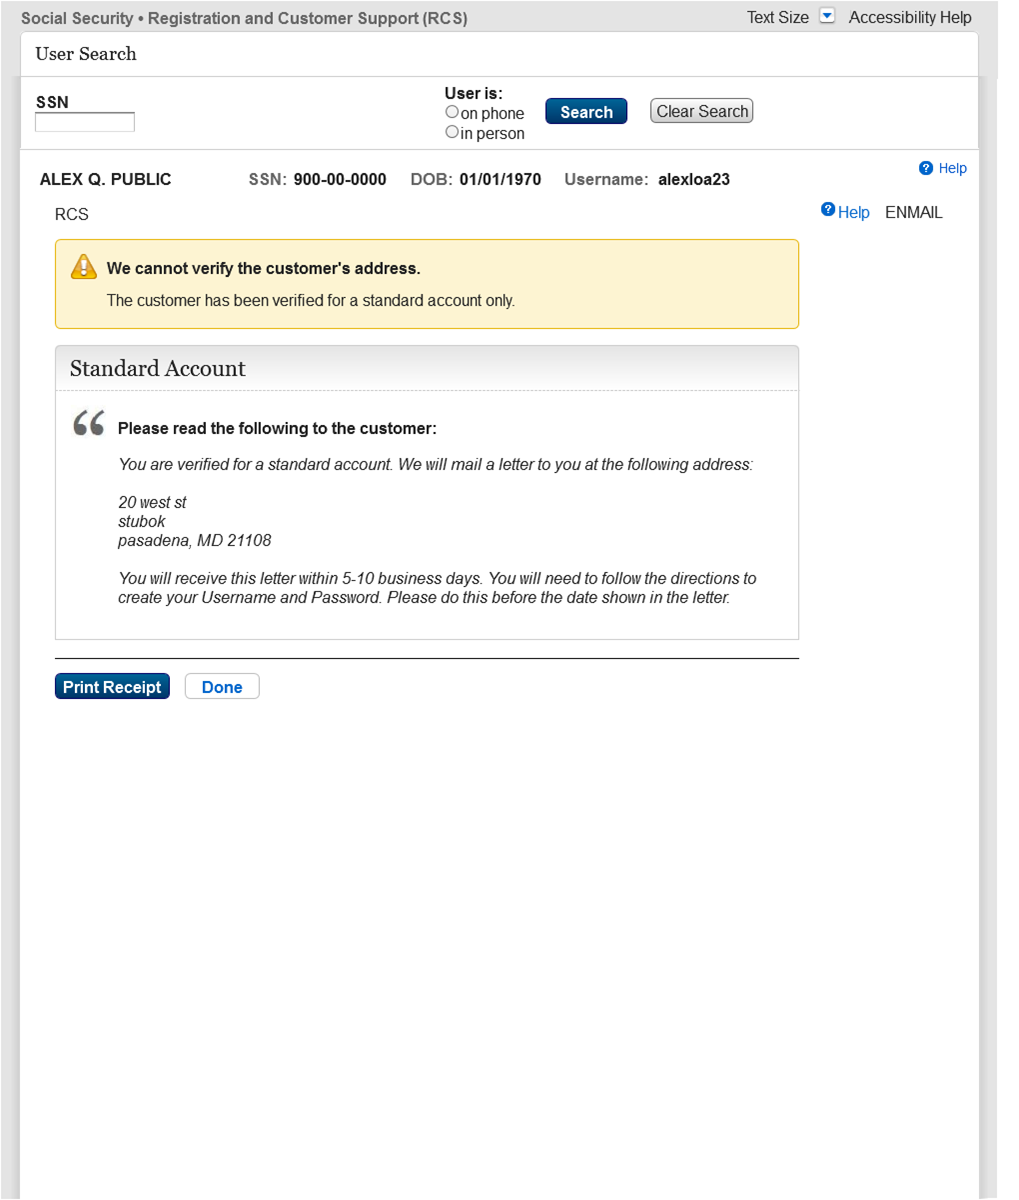
Task: Click the Help link next to ENMAIL
Action: (854, 212)
